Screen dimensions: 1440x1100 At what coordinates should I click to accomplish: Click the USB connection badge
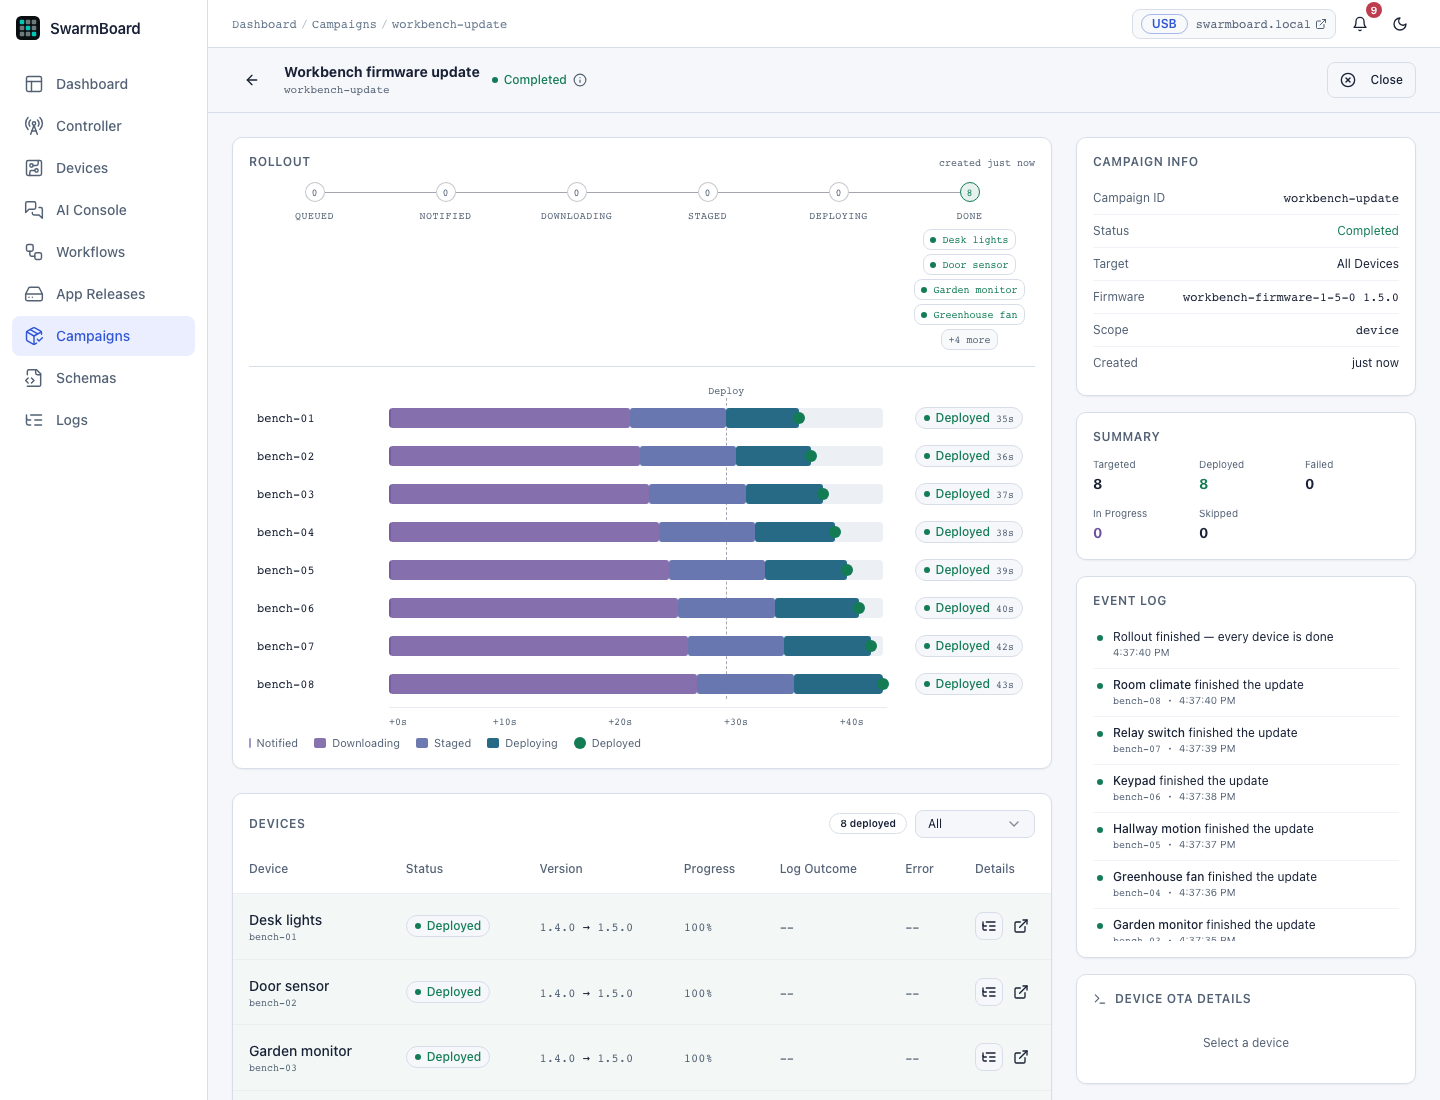click(x=1164, y=24)
